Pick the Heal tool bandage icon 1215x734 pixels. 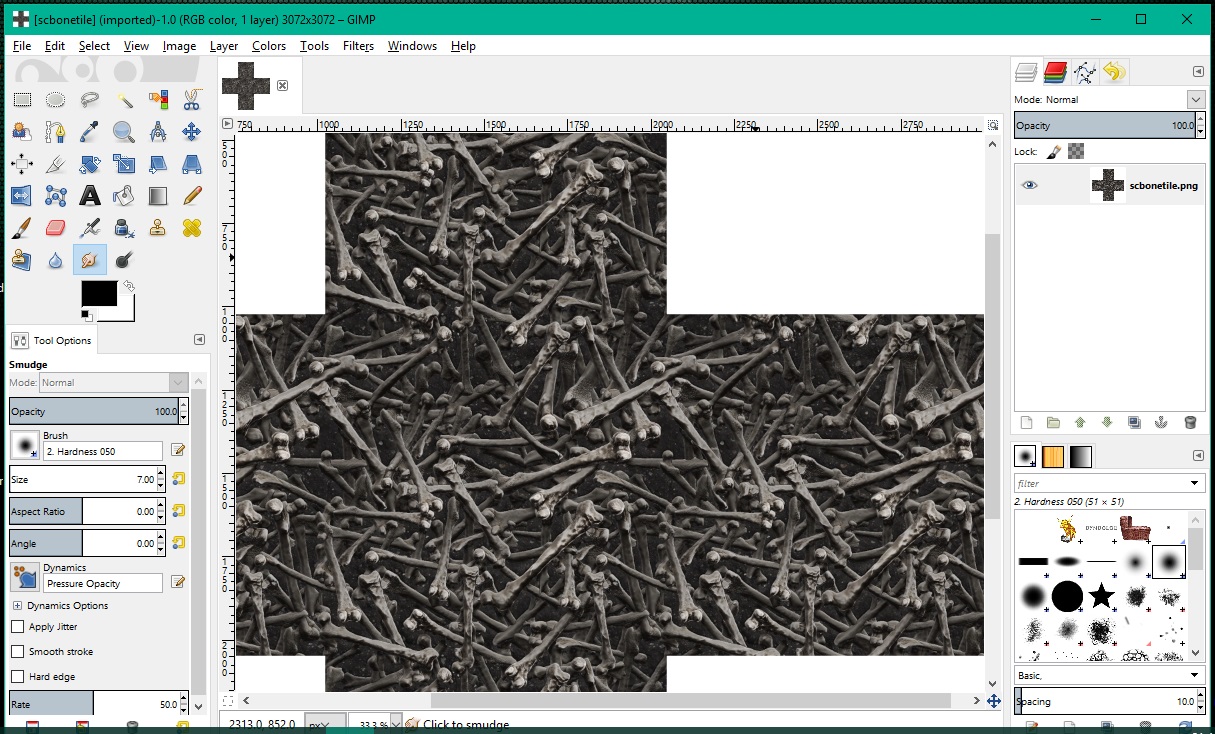click(x=192, y=228)
